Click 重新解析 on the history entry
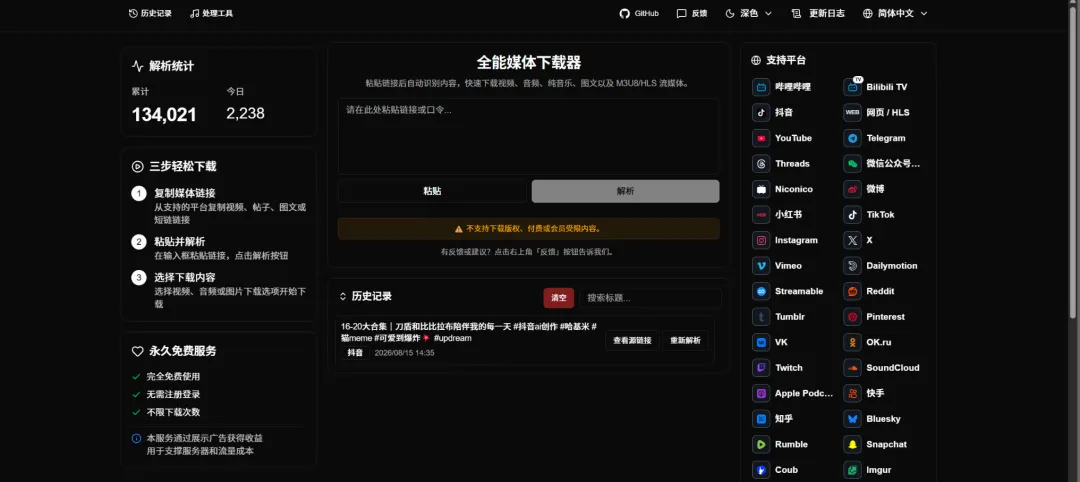This screenshot has height=482, width=1080. tap(685, 340)
